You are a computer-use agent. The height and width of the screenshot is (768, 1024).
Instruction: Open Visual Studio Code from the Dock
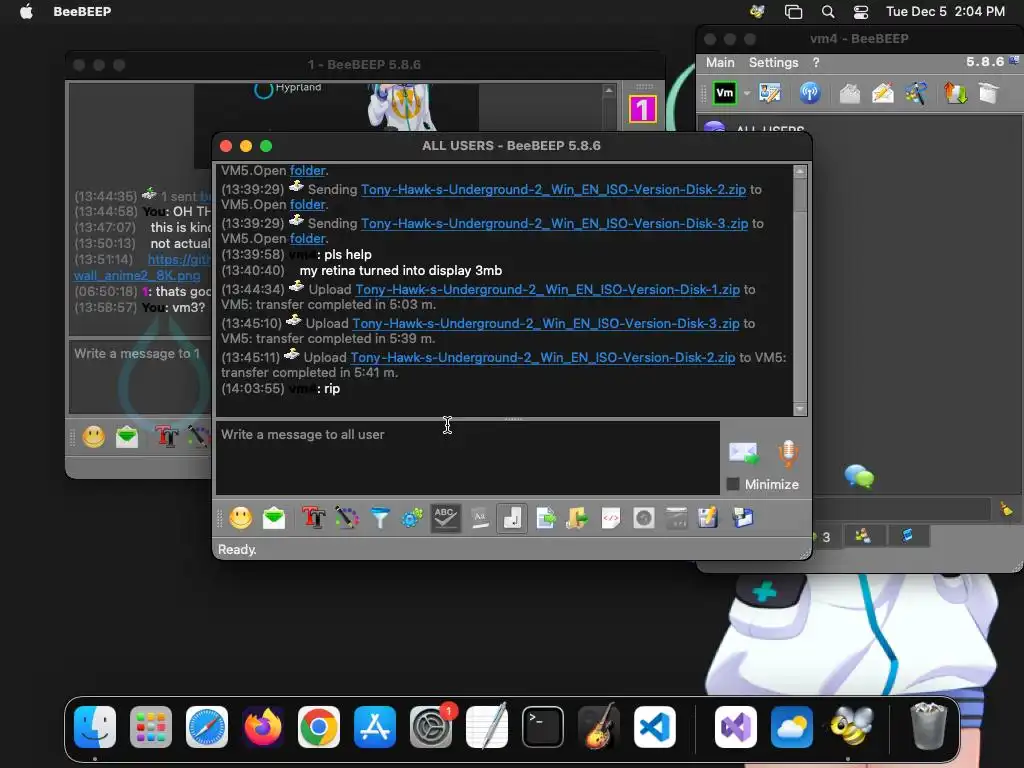pos(654,727)
